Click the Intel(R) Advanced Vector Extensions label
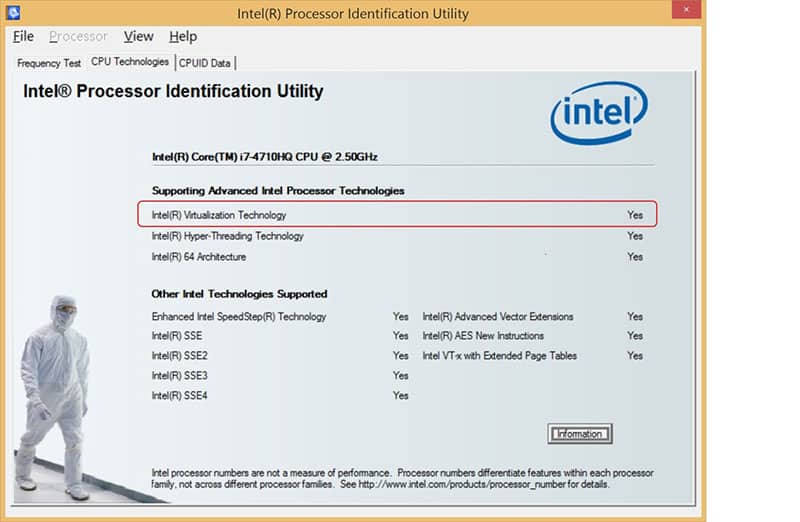The height and width of the screenshot is (522, 800). [x=498, y=317]
